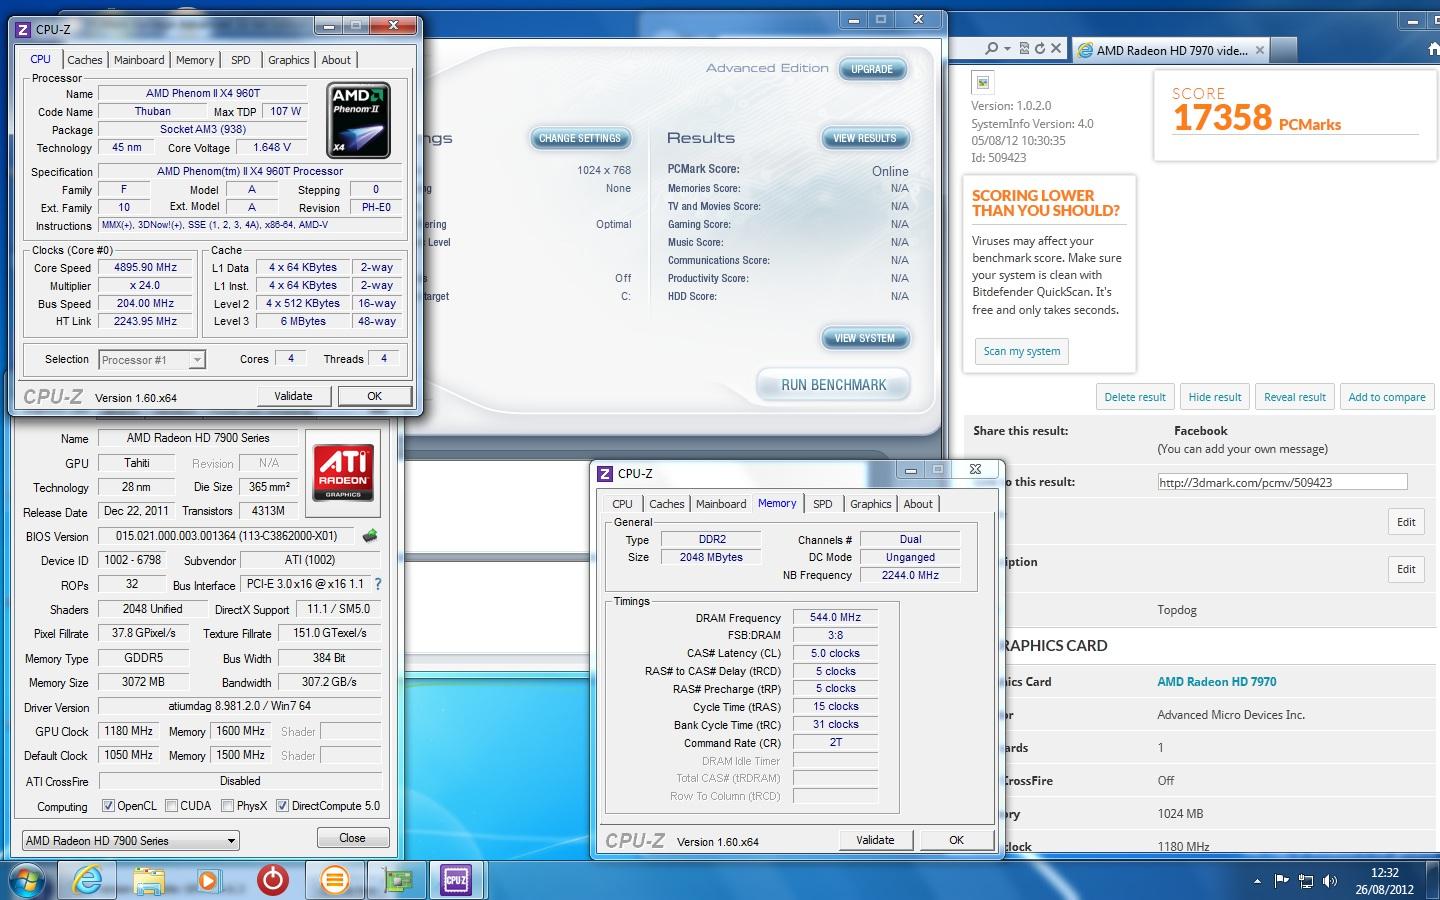
Task: Toggle the DirectCompute 5.0 checkbox
Action: [282, 806]
